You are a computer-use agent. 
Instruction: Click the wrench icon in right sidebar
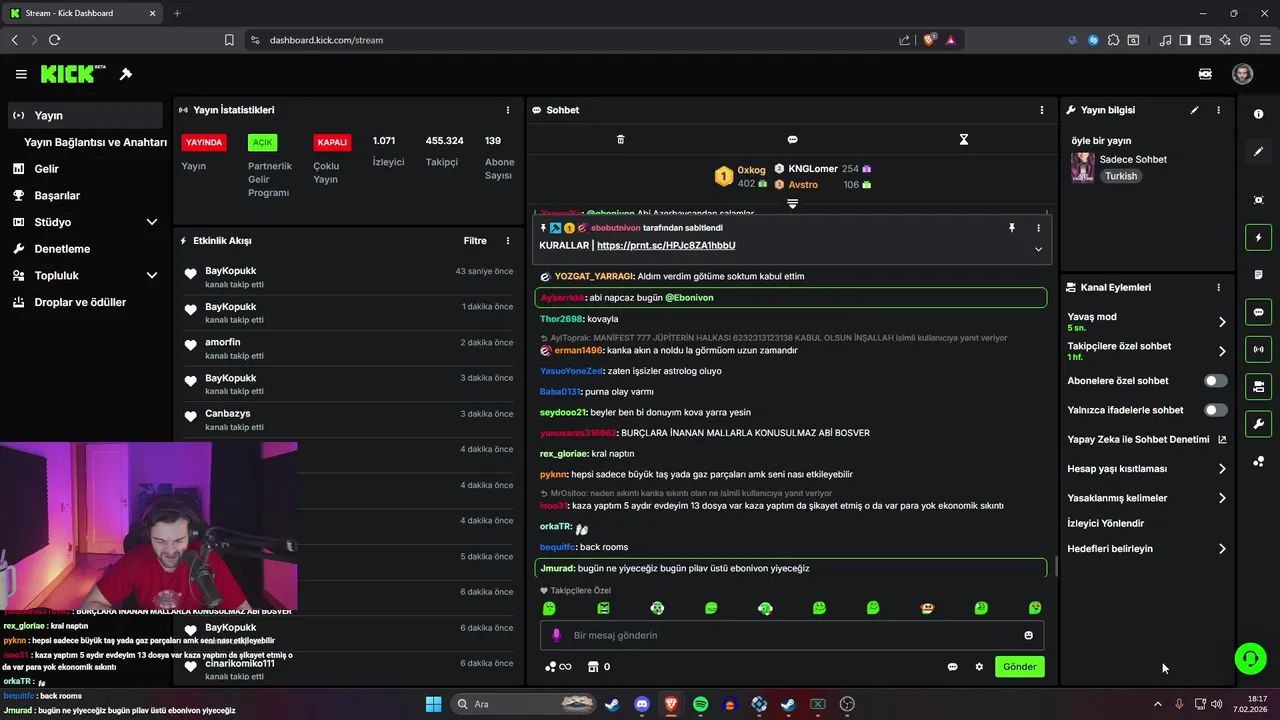(x=1258, y=423)
